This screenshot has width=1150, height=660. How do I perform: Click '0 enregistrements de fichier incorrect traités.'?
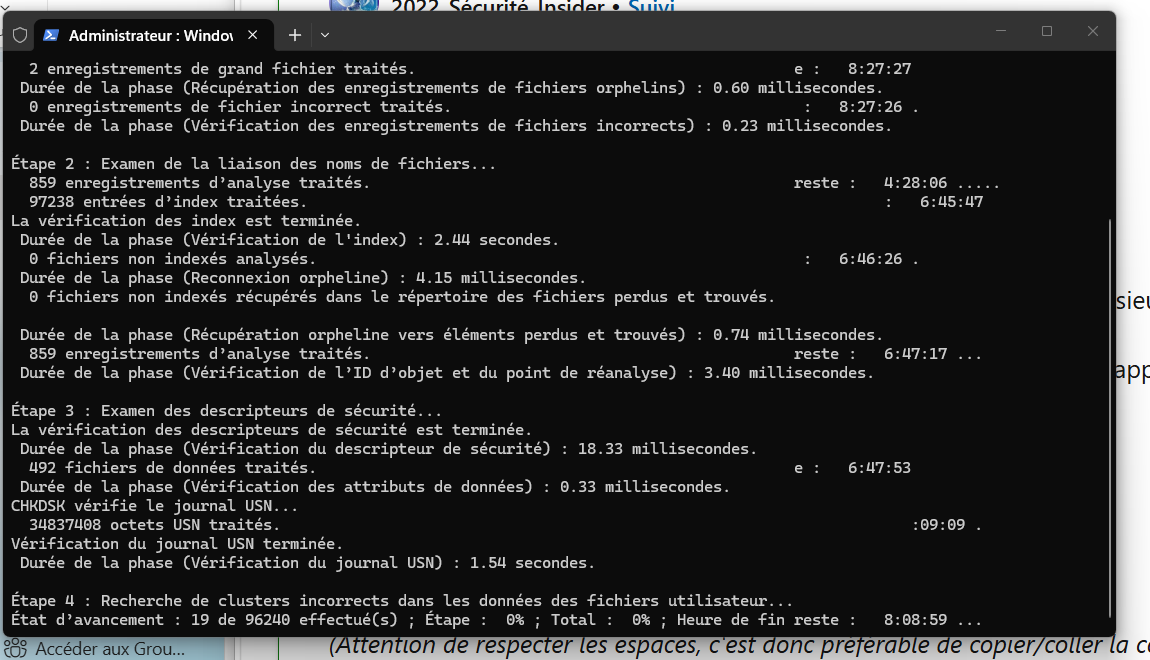[x=240, y=107]
